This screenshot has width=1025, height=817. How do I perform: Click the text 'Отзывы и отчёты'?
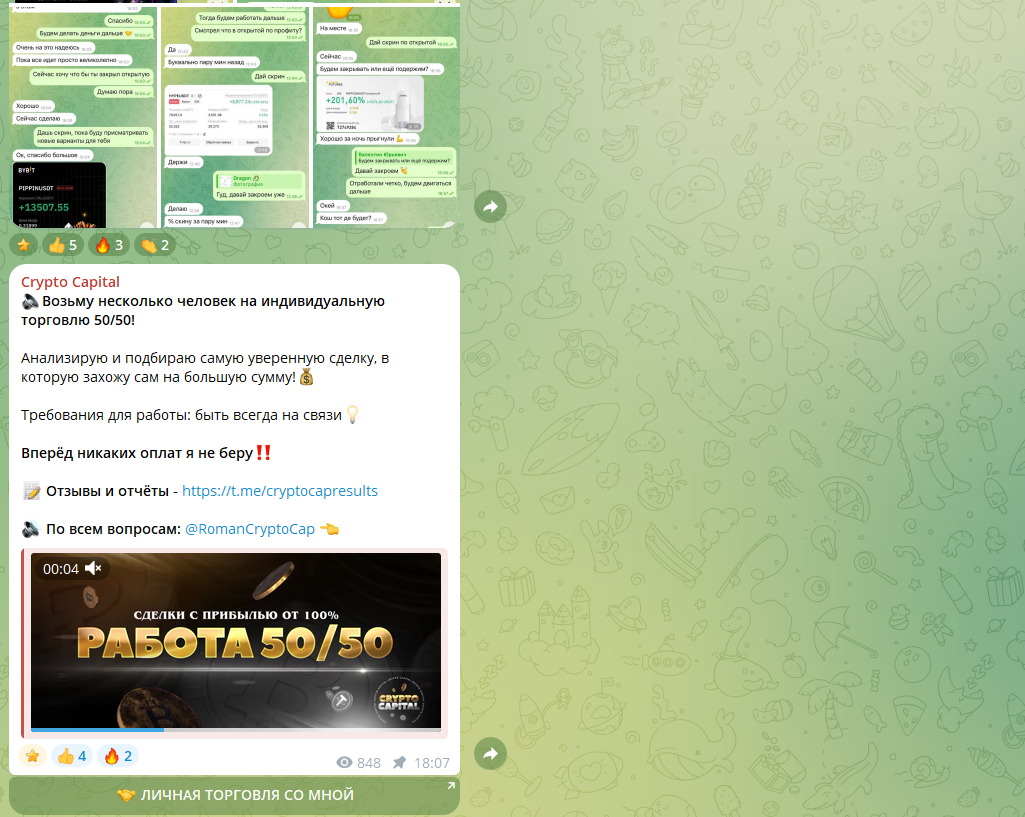click(x=107, y=491)
